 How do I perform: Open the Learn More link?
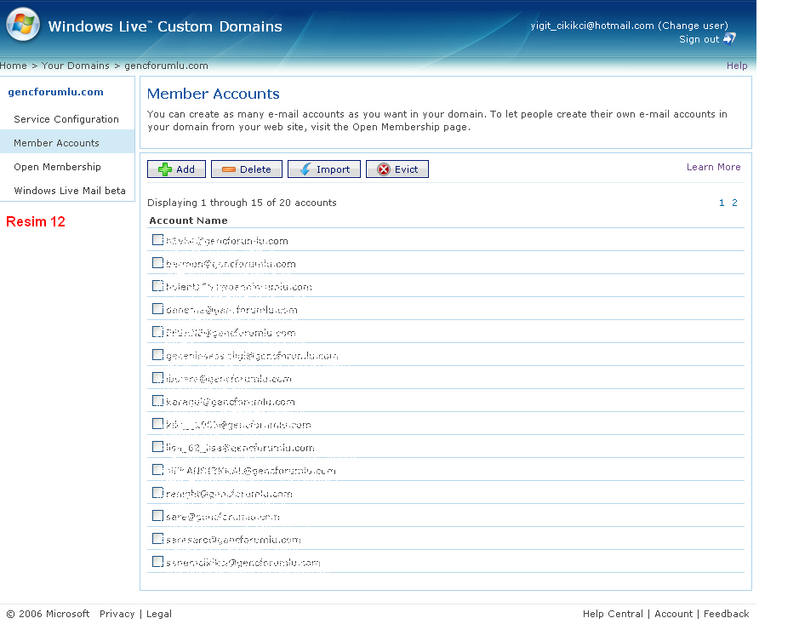tap(713, 167)
